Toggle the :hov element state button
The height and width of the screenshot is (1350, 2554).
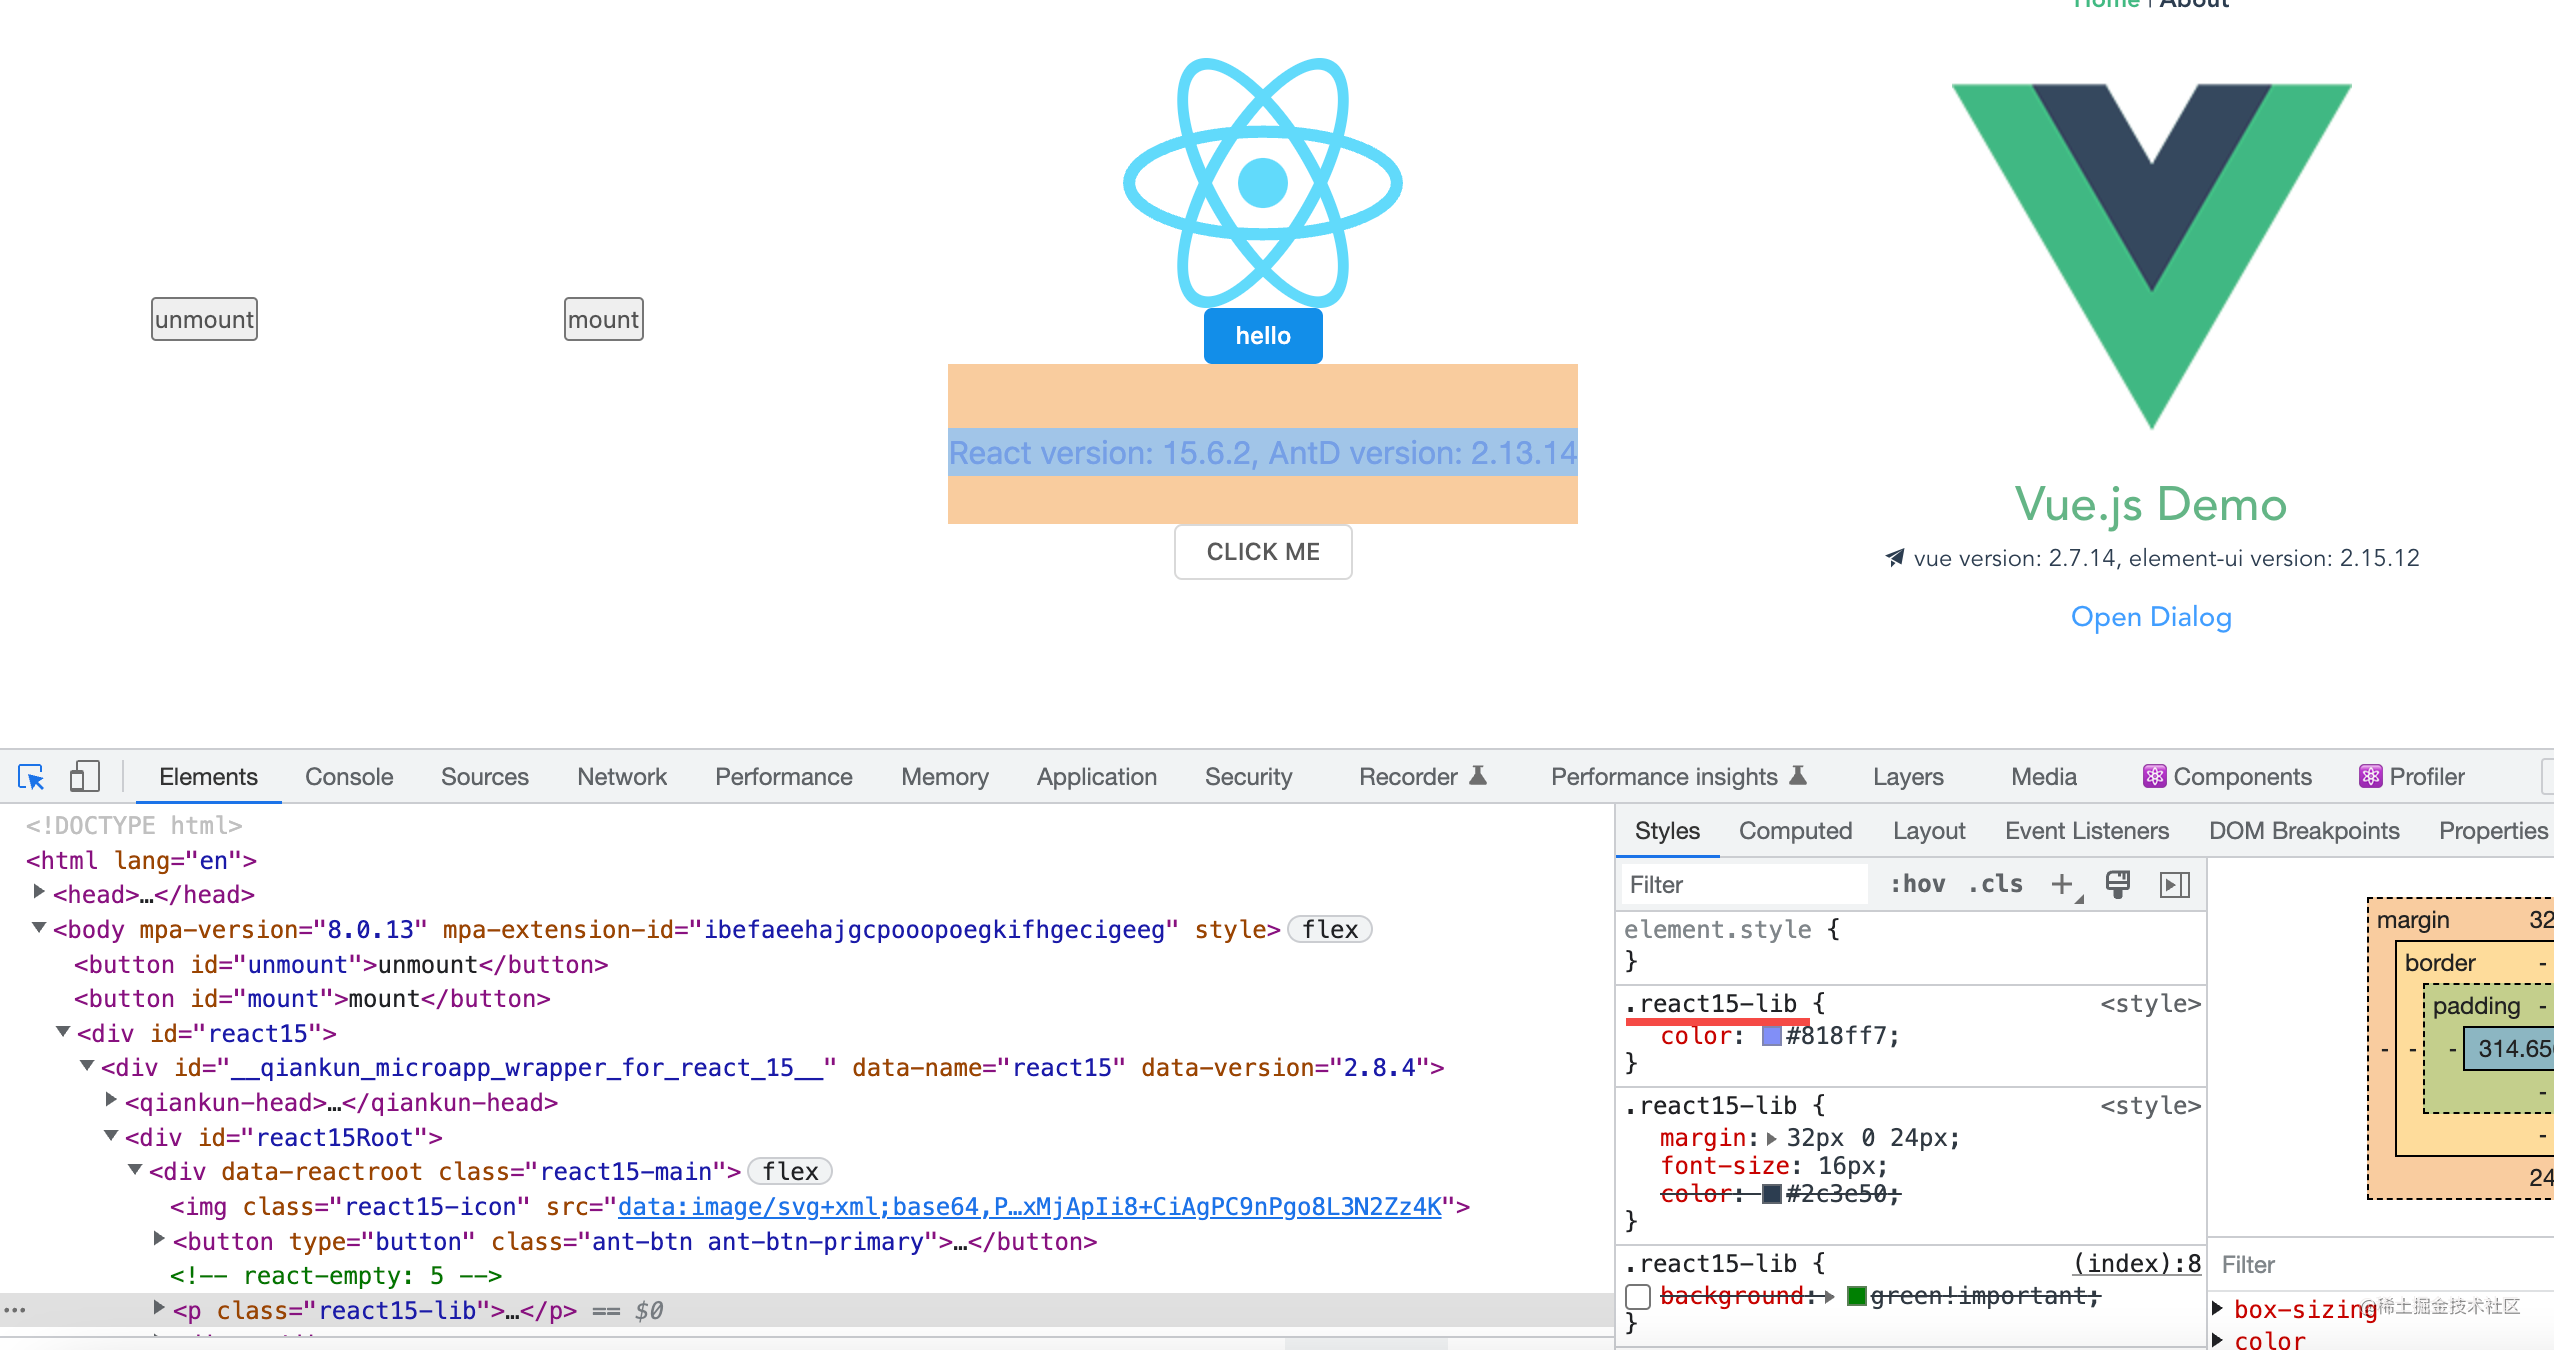click(1917, 884)
